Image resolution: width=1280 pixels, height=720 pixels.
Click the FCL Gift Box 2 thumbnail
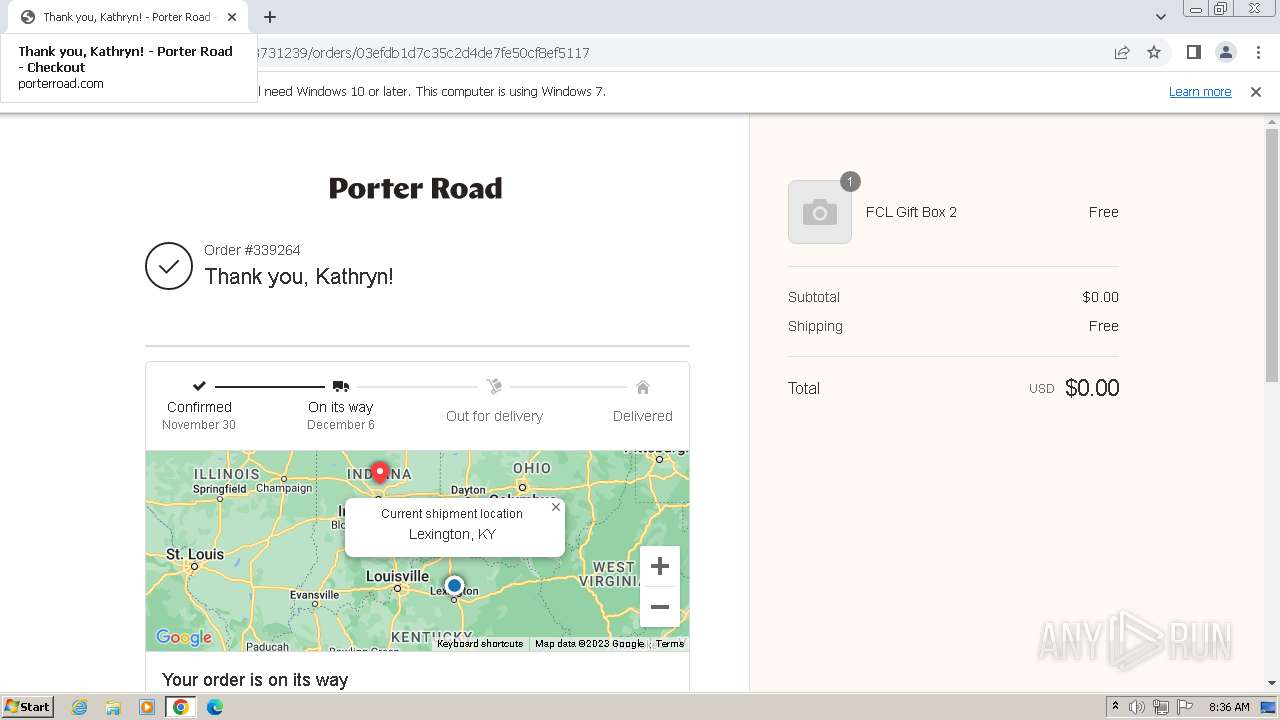coord(820,212)
